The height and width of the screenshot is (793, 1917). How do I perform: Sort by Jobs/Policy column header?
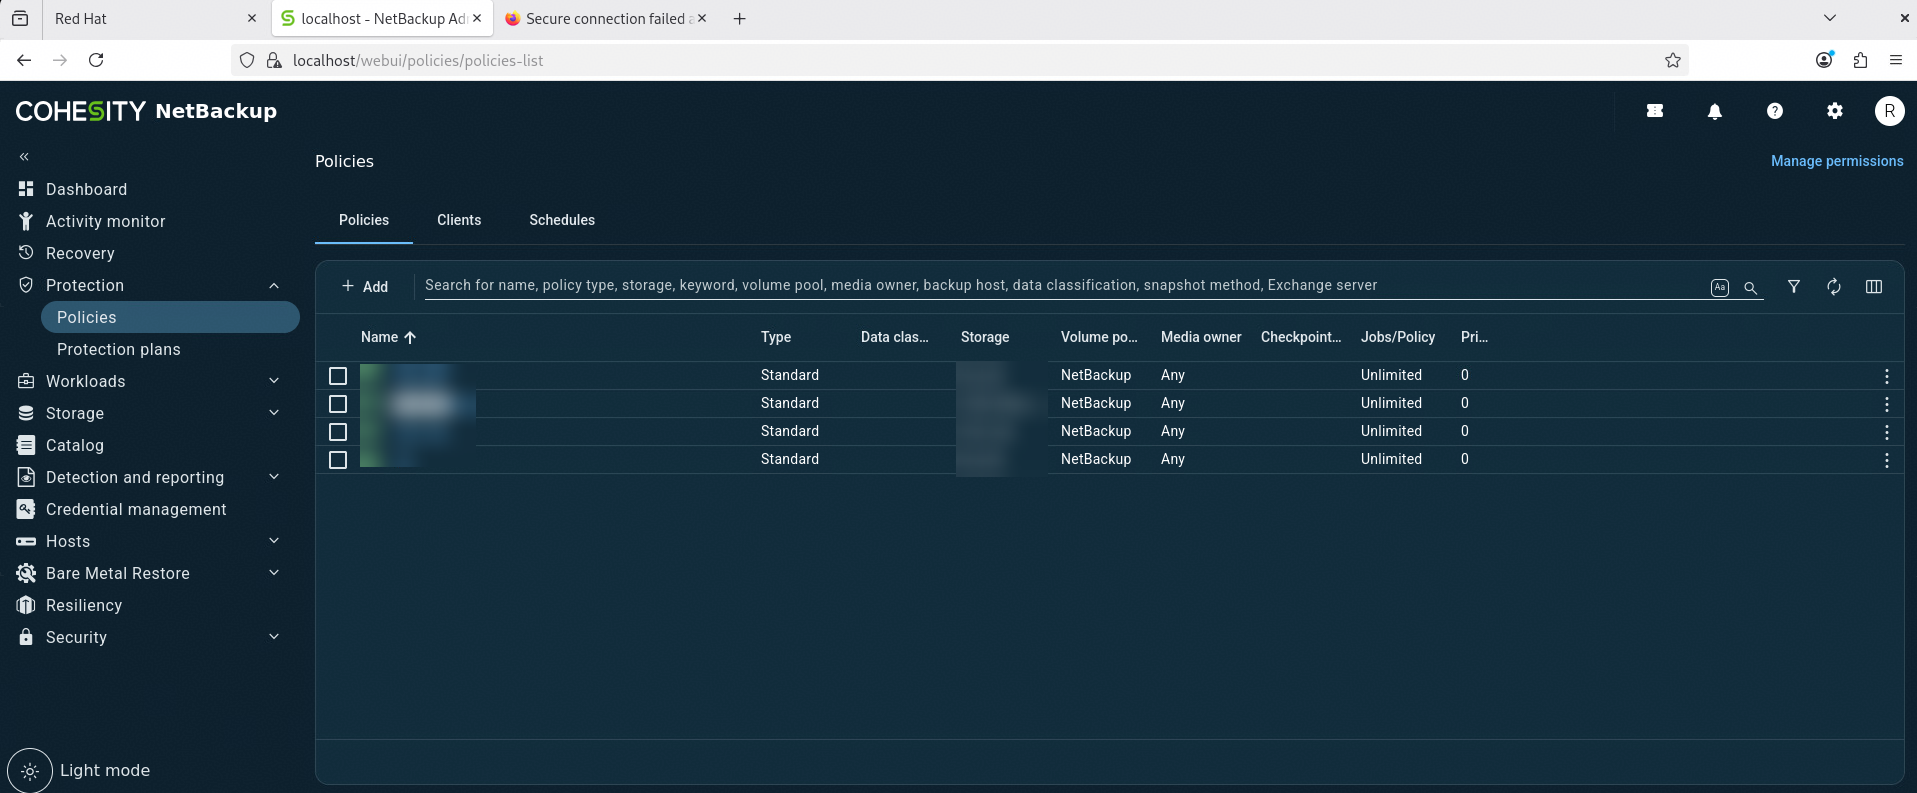(1397, 337)
